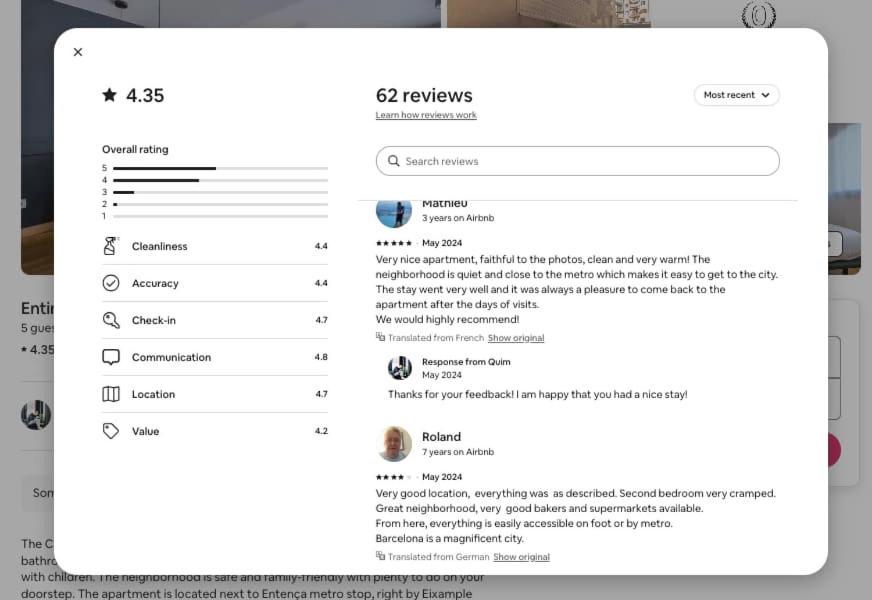Show original French text of Mathieu's review

[516, 338]
